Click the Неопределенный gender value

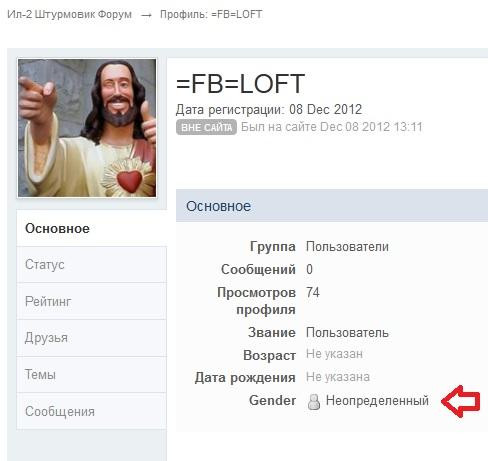pyautogui.click(x=377, y=400)
